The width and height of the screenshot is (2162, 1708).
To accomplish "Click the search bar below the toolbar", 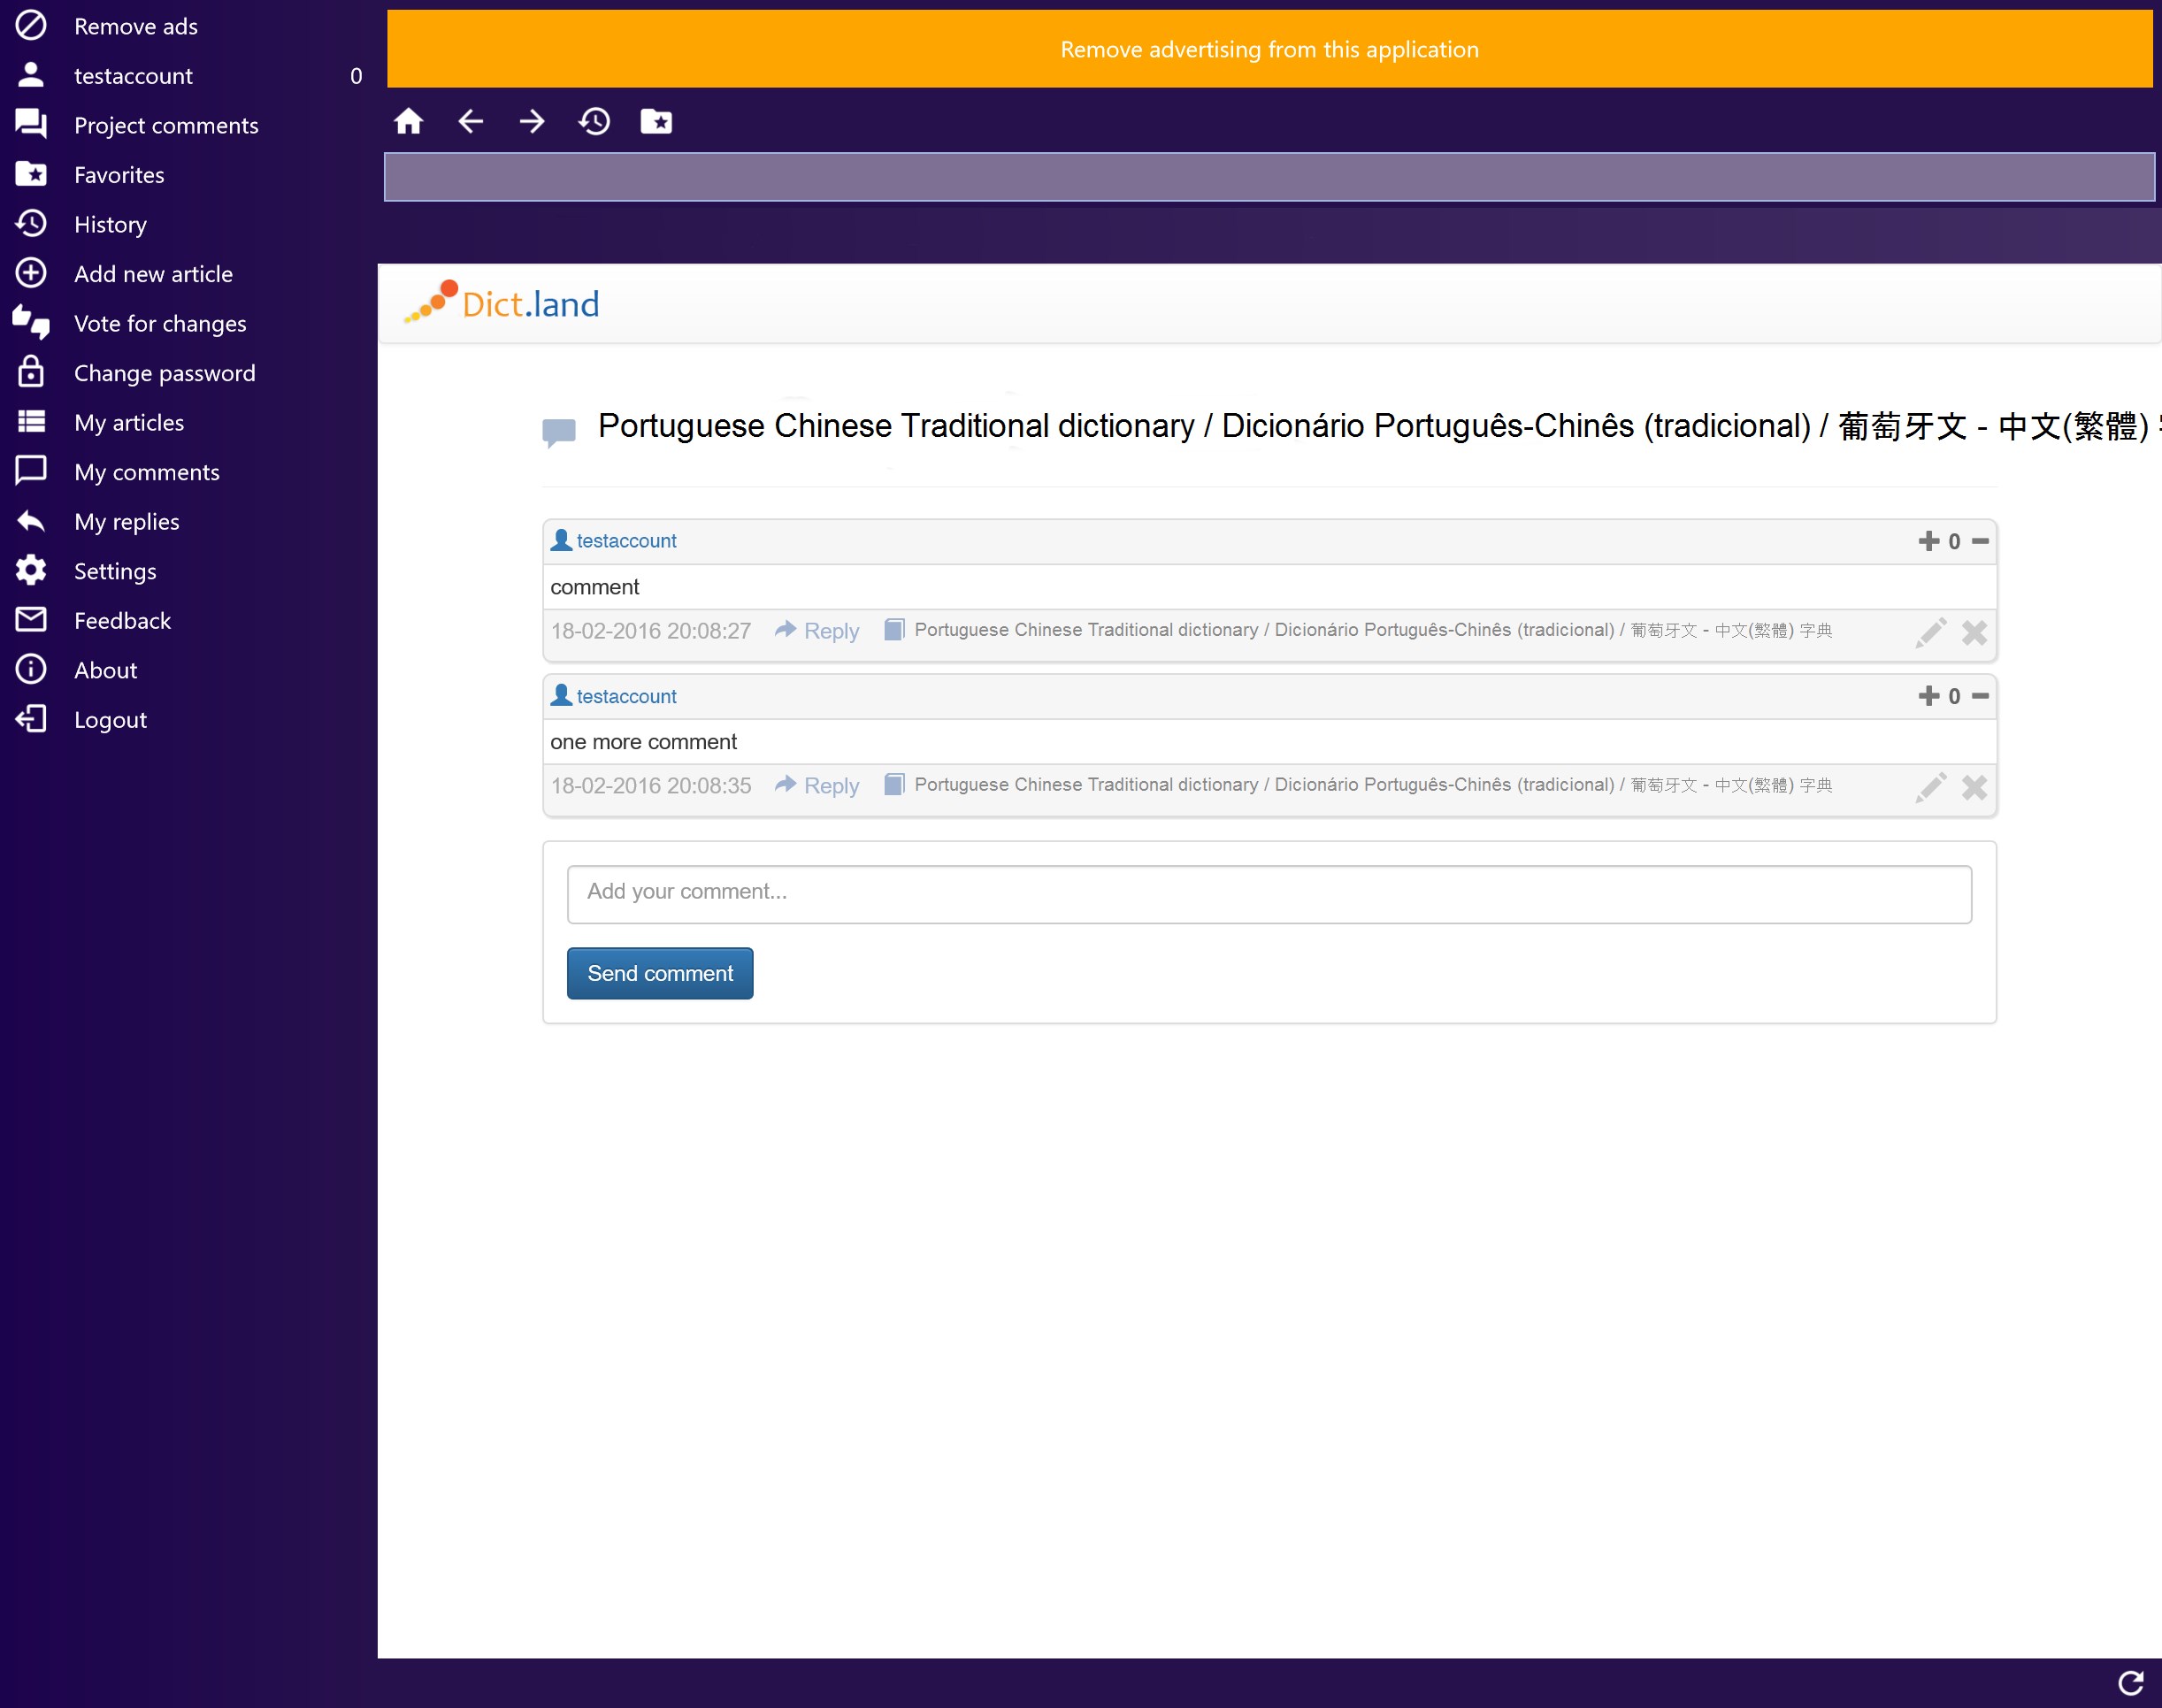I will 1269,177.
